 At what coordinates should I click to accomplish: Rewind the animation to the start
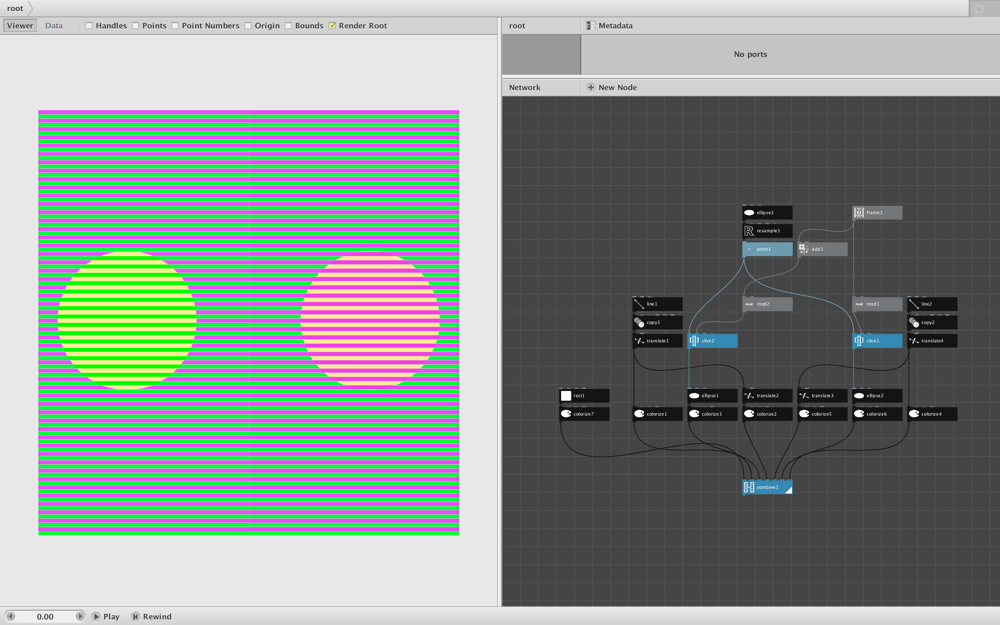[x=151, y=617]
